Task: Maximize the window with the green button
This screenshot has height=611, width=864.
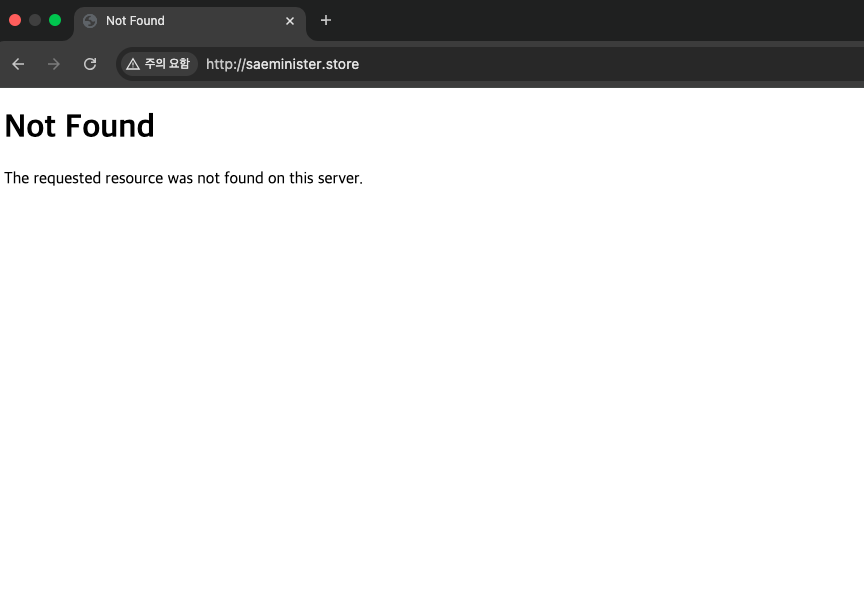Action: click(x=55, y=20)
